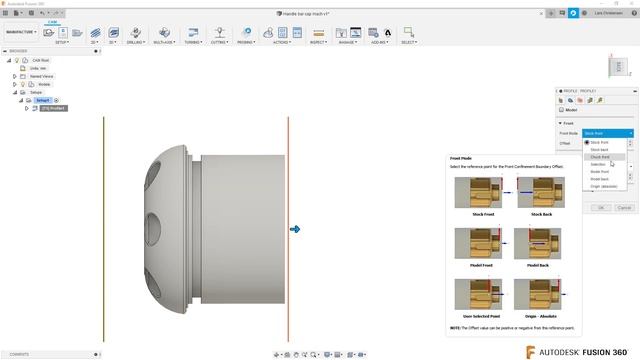
Task: Click the Multi-Axis toolpath icon
Action: coord(164,32)
